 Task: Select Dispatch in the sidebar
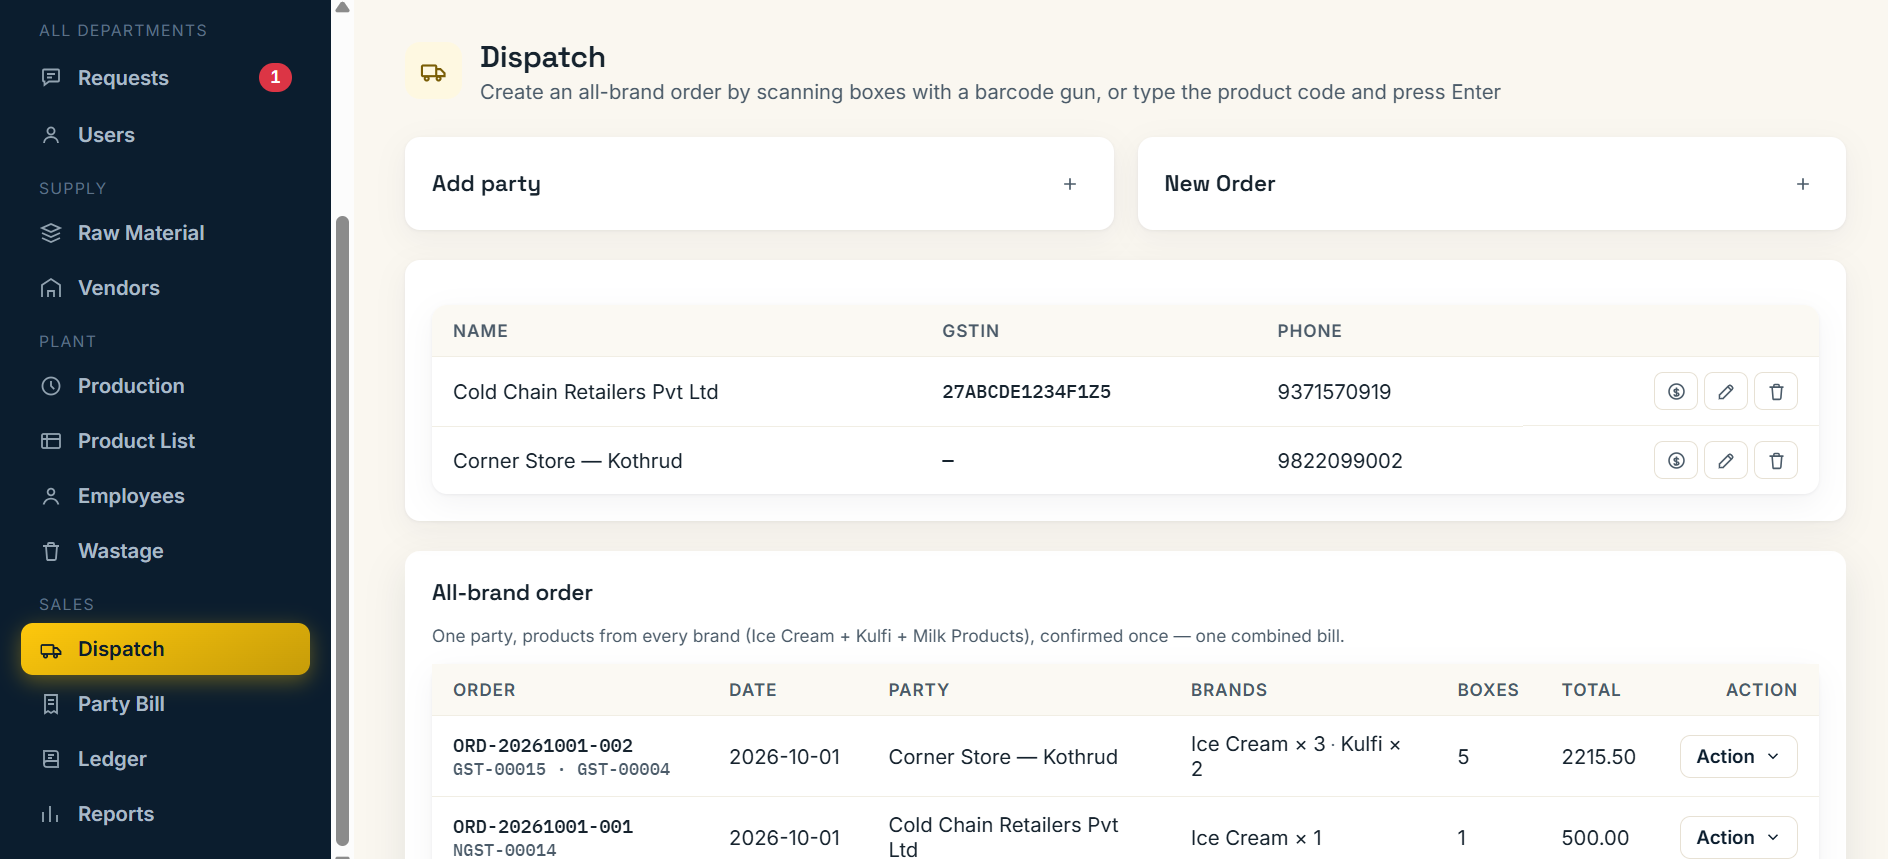pos(165,649)
